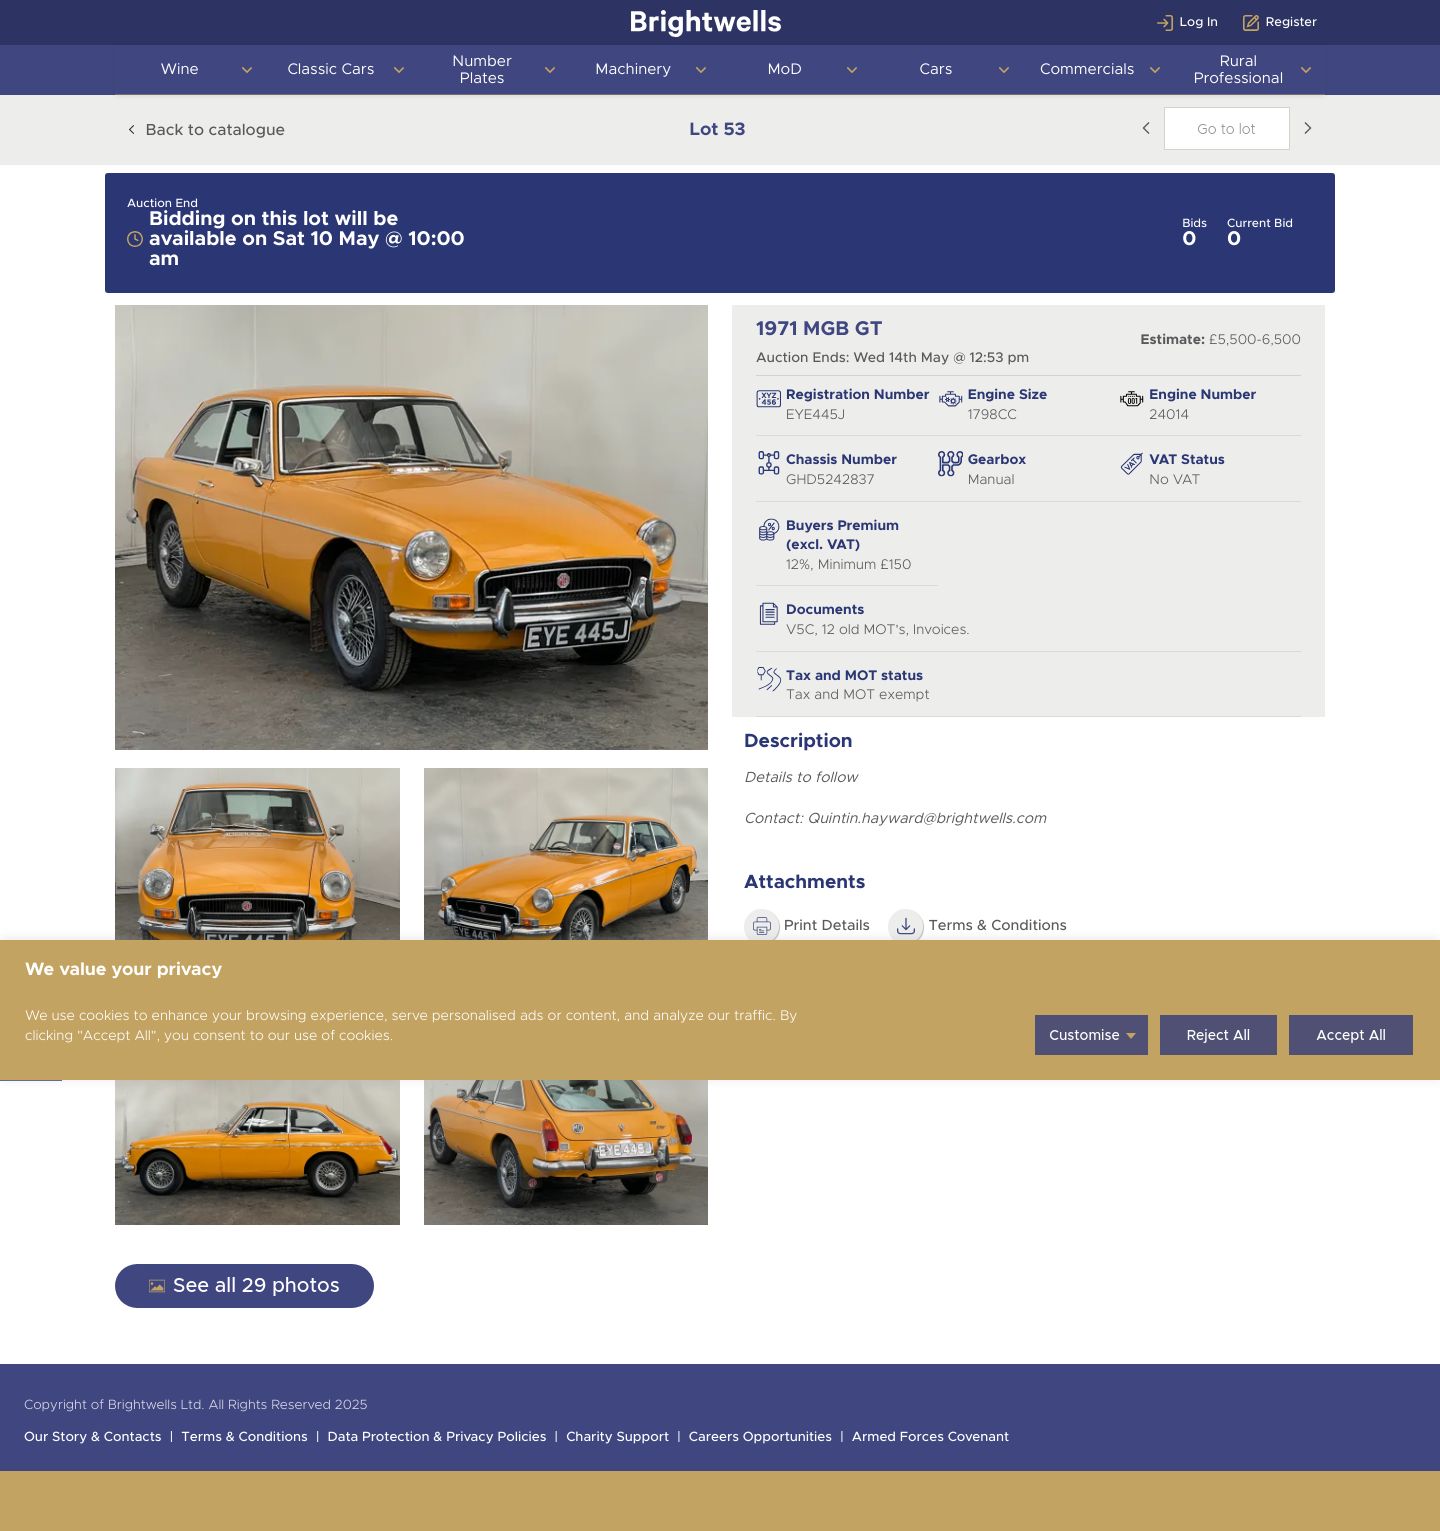Open the Commercials menu item
The height and width of the screenshot is (1531, 1440).
(1087, 69)
